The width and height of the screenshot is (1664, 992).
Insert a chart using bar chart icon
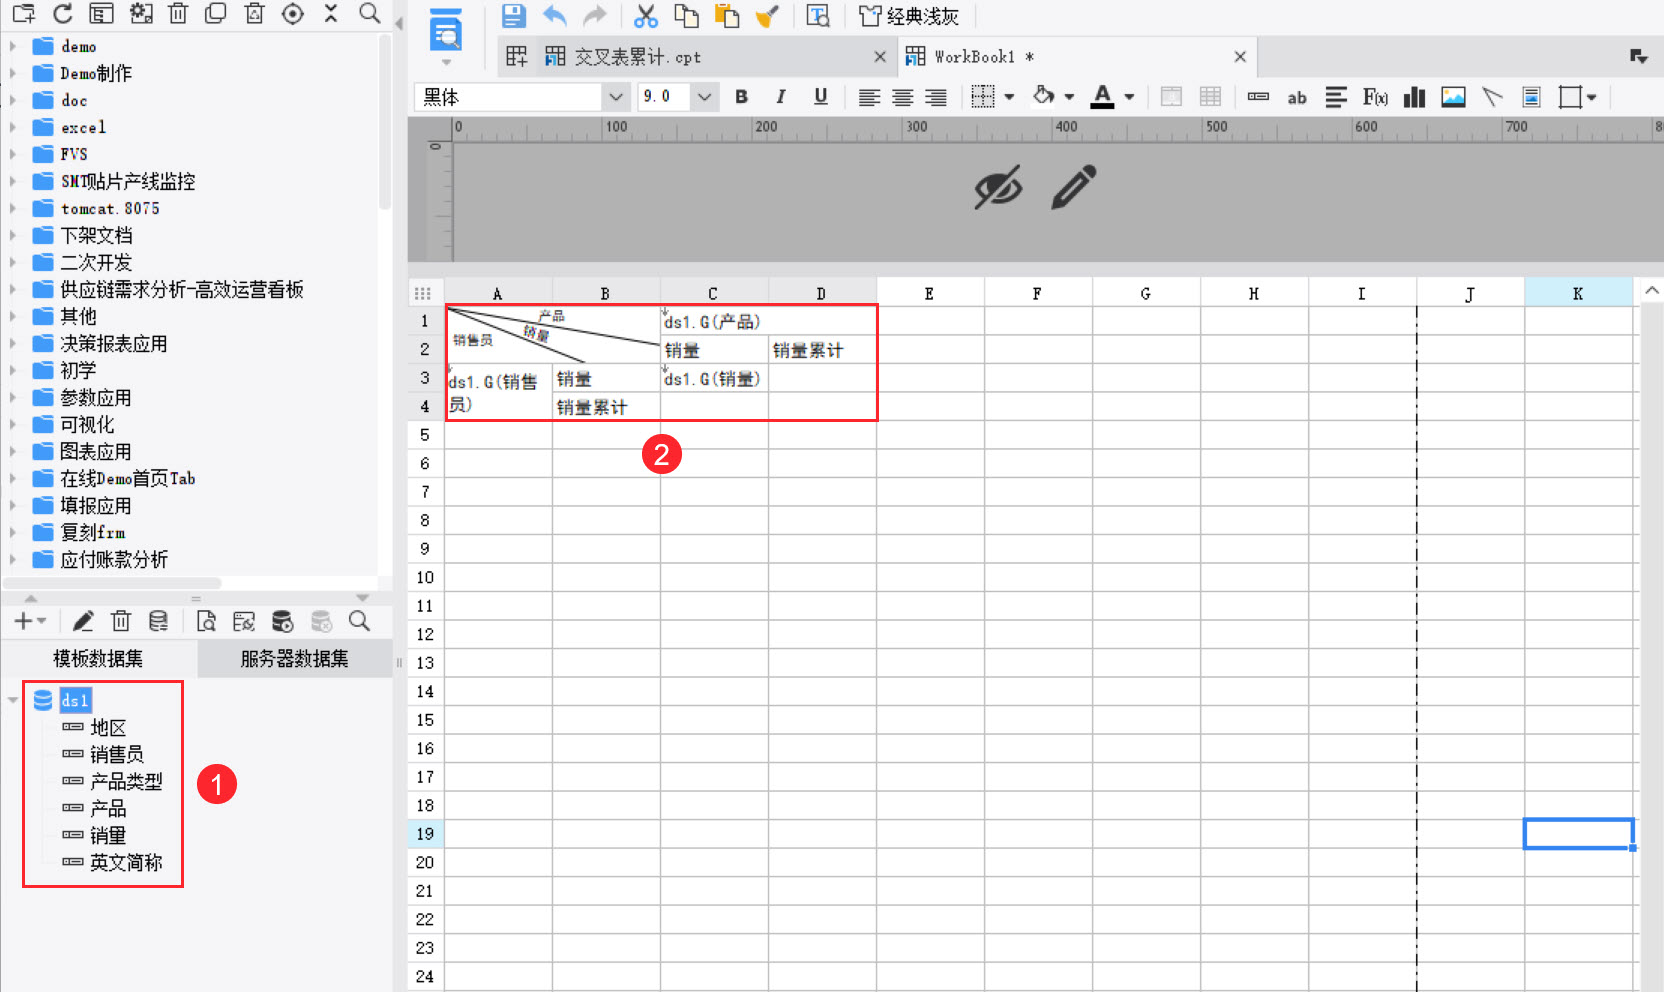coord(1414,97)
